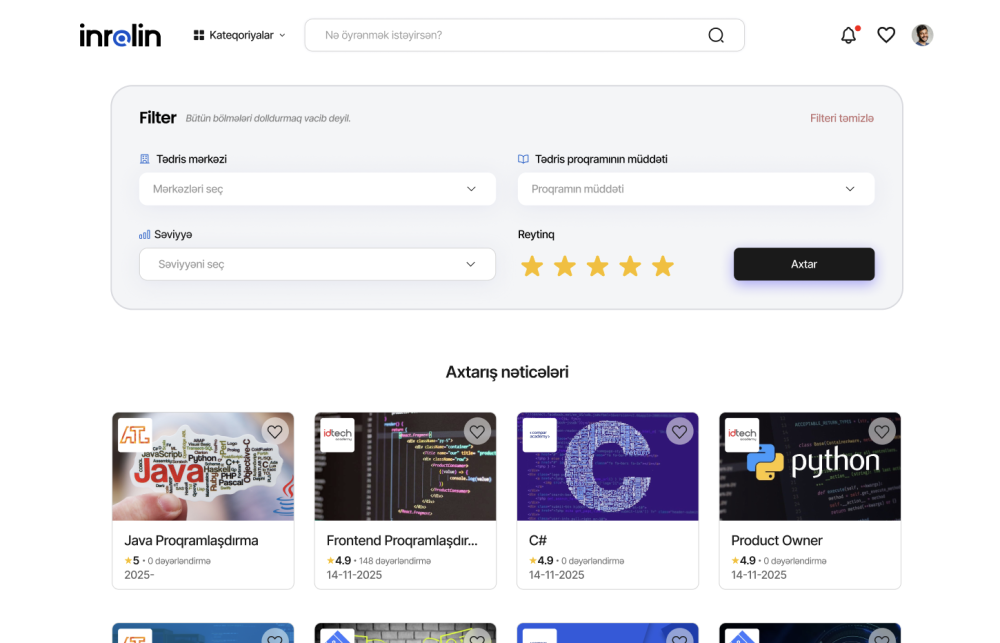Expand the Səviyyəni seç dropdown
The height and width of the screenshot is (643, 1000).
click(317, 264)
